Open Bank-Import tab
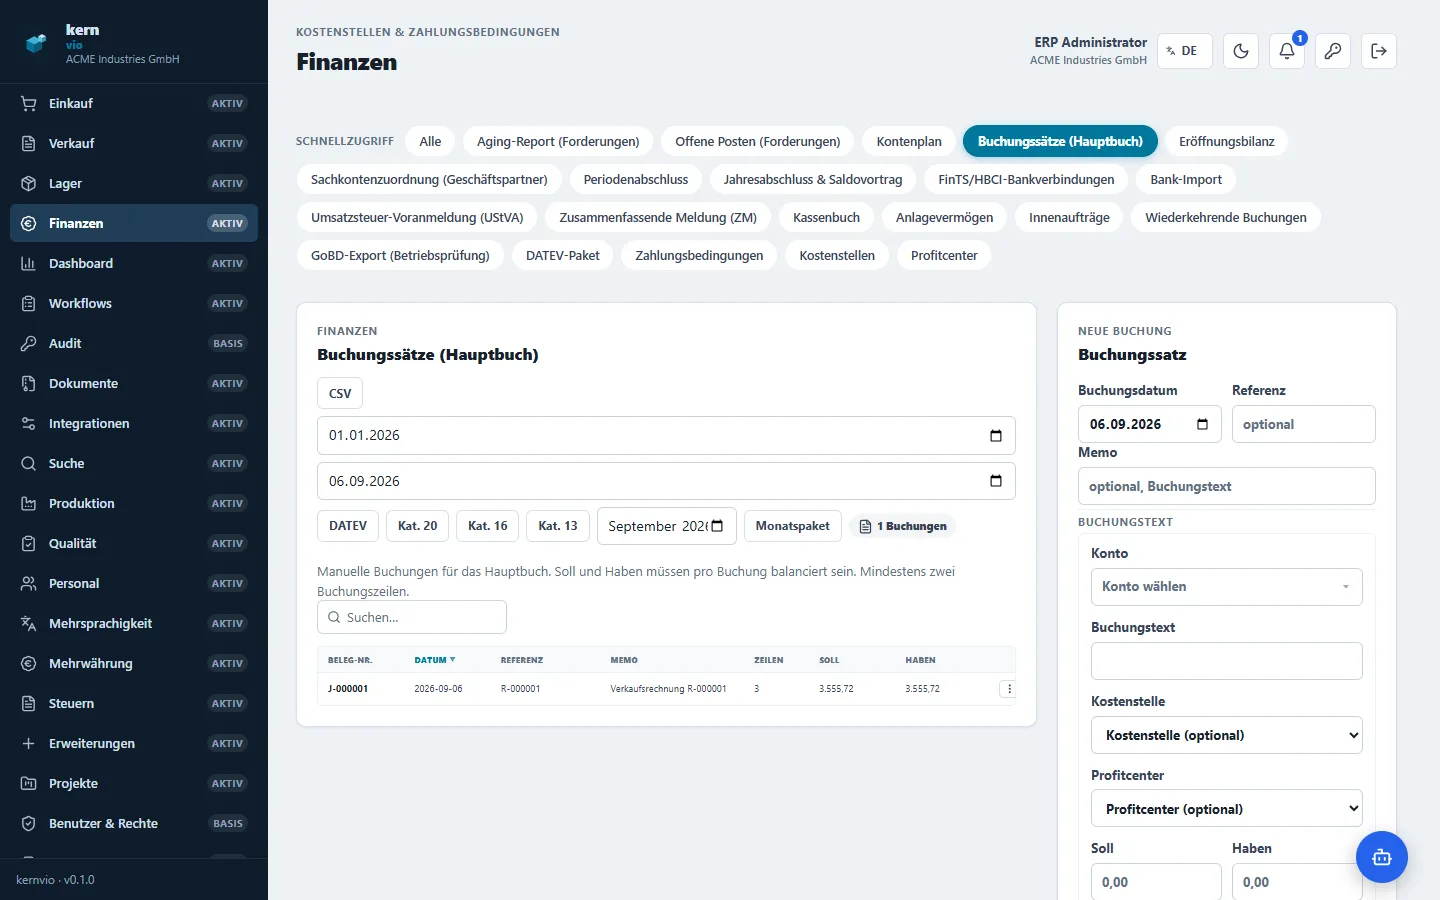 (x=1186, y=179)
